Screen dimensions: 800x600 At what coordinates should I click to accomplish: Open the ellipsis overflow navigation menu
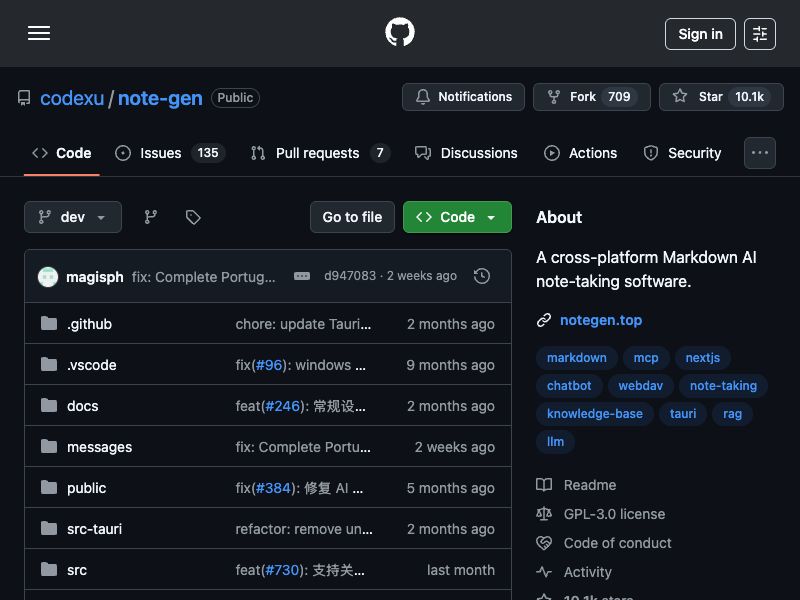[x=760, y=153]
